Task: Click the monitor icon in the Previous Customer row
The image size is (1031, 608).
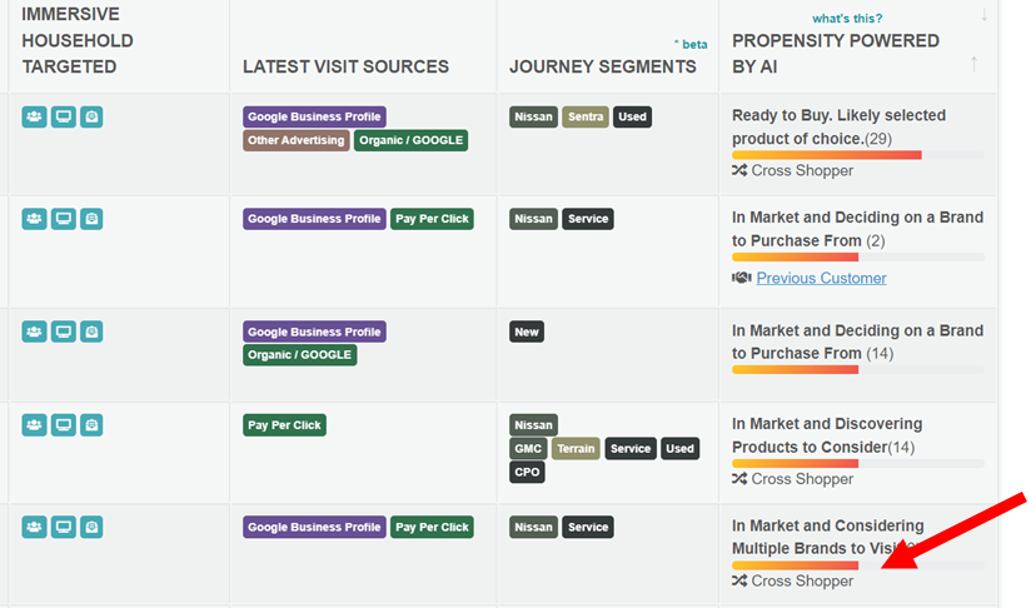Action: (63, 219)
